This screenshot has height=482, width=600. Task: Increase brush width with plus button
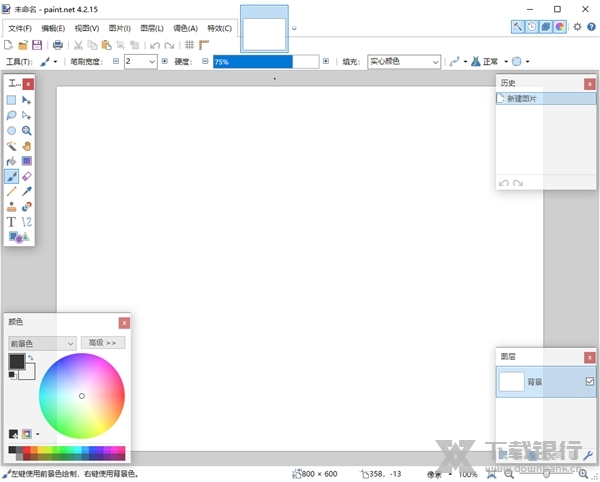[165, 61]
